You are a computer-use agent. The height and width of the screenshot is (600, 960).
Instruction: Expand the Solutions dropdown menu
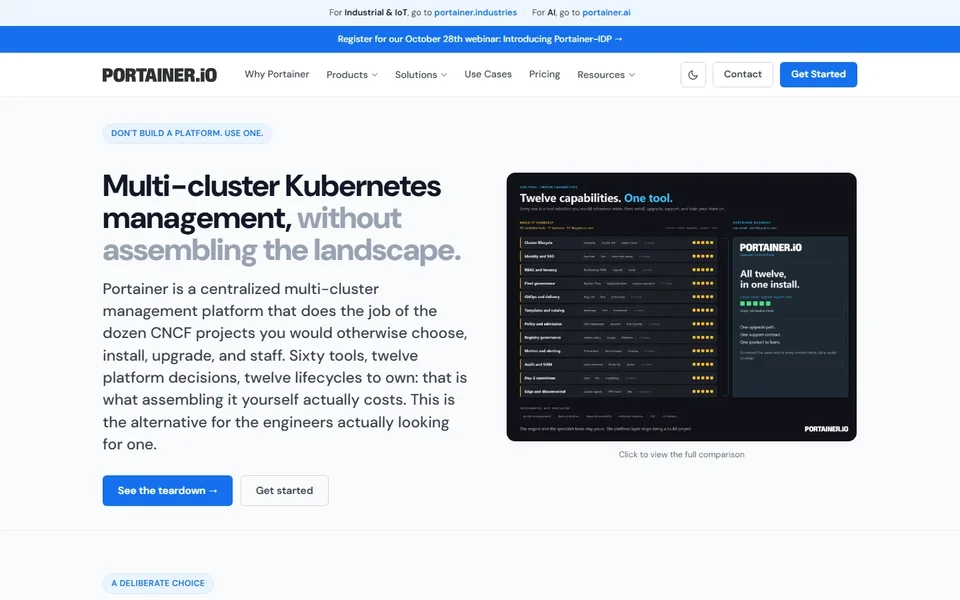coord(421,75)
